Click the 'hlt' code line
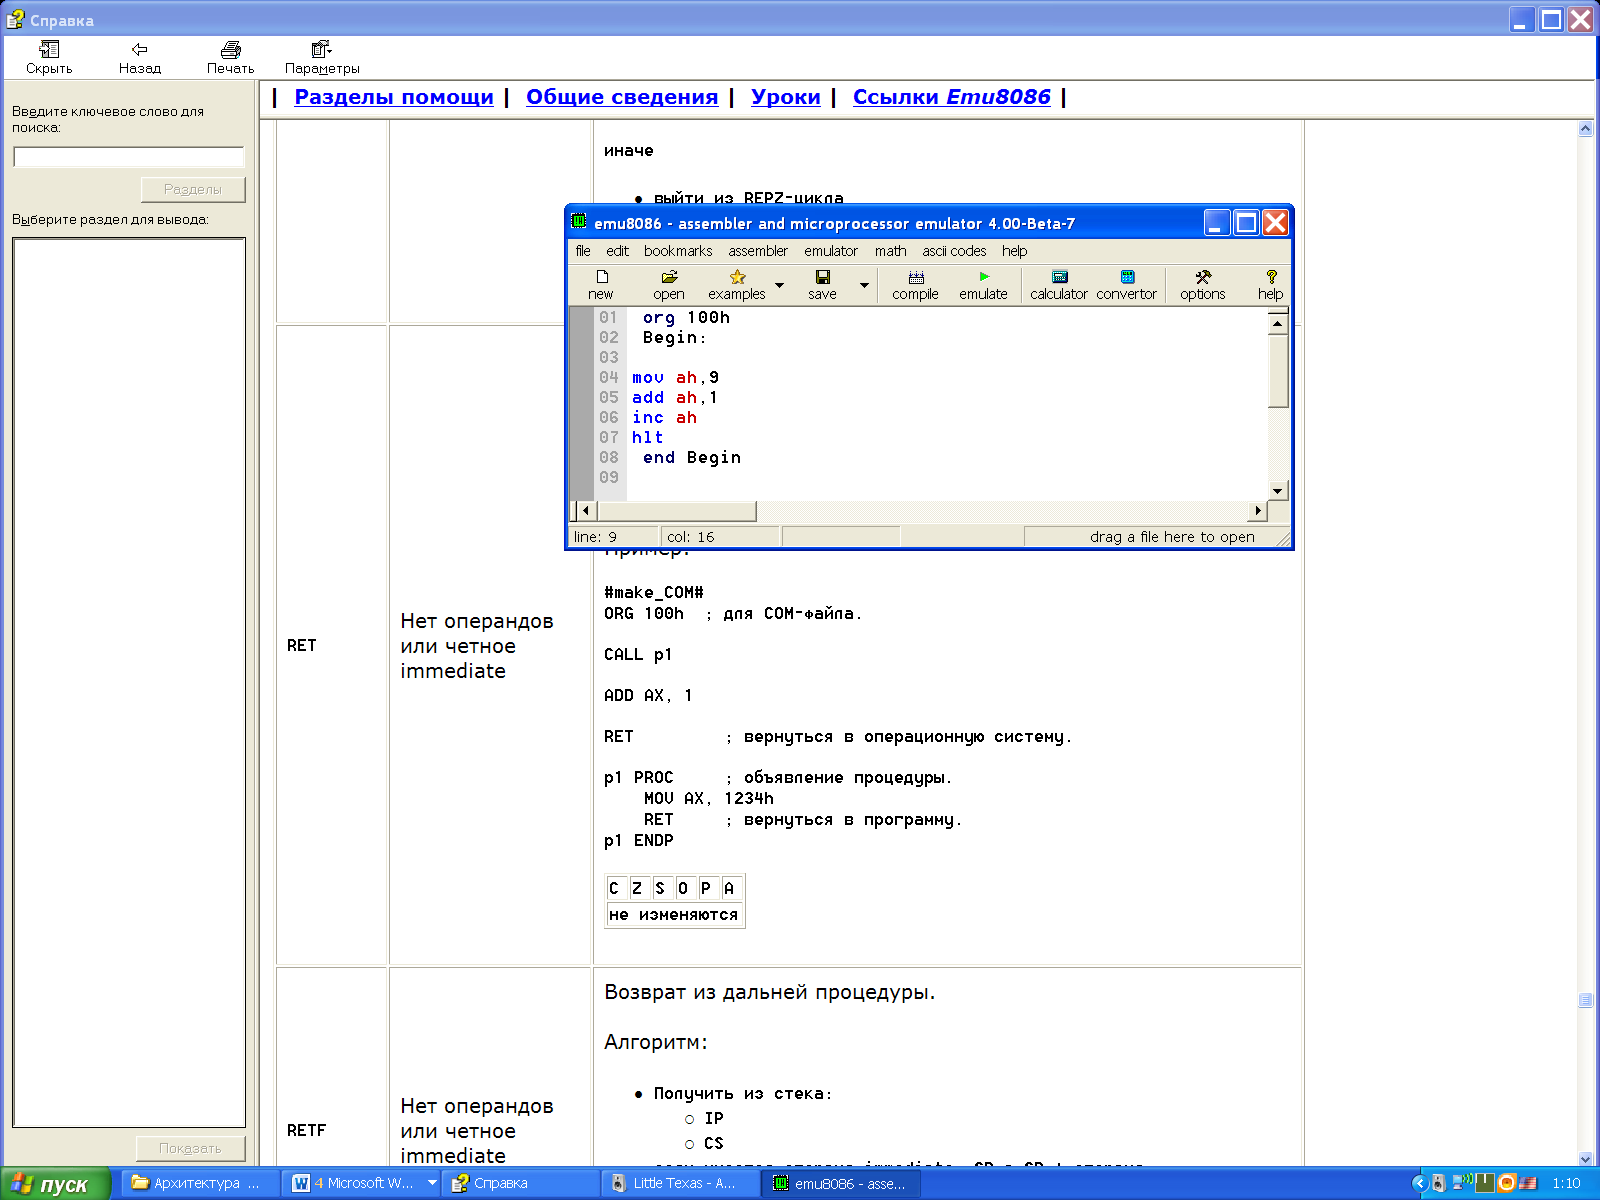 [647, 437]
